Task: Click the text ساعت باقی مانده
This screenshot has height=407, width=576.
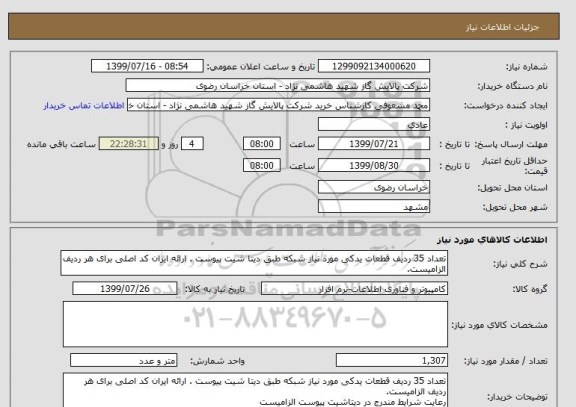Action: [61, 144]
